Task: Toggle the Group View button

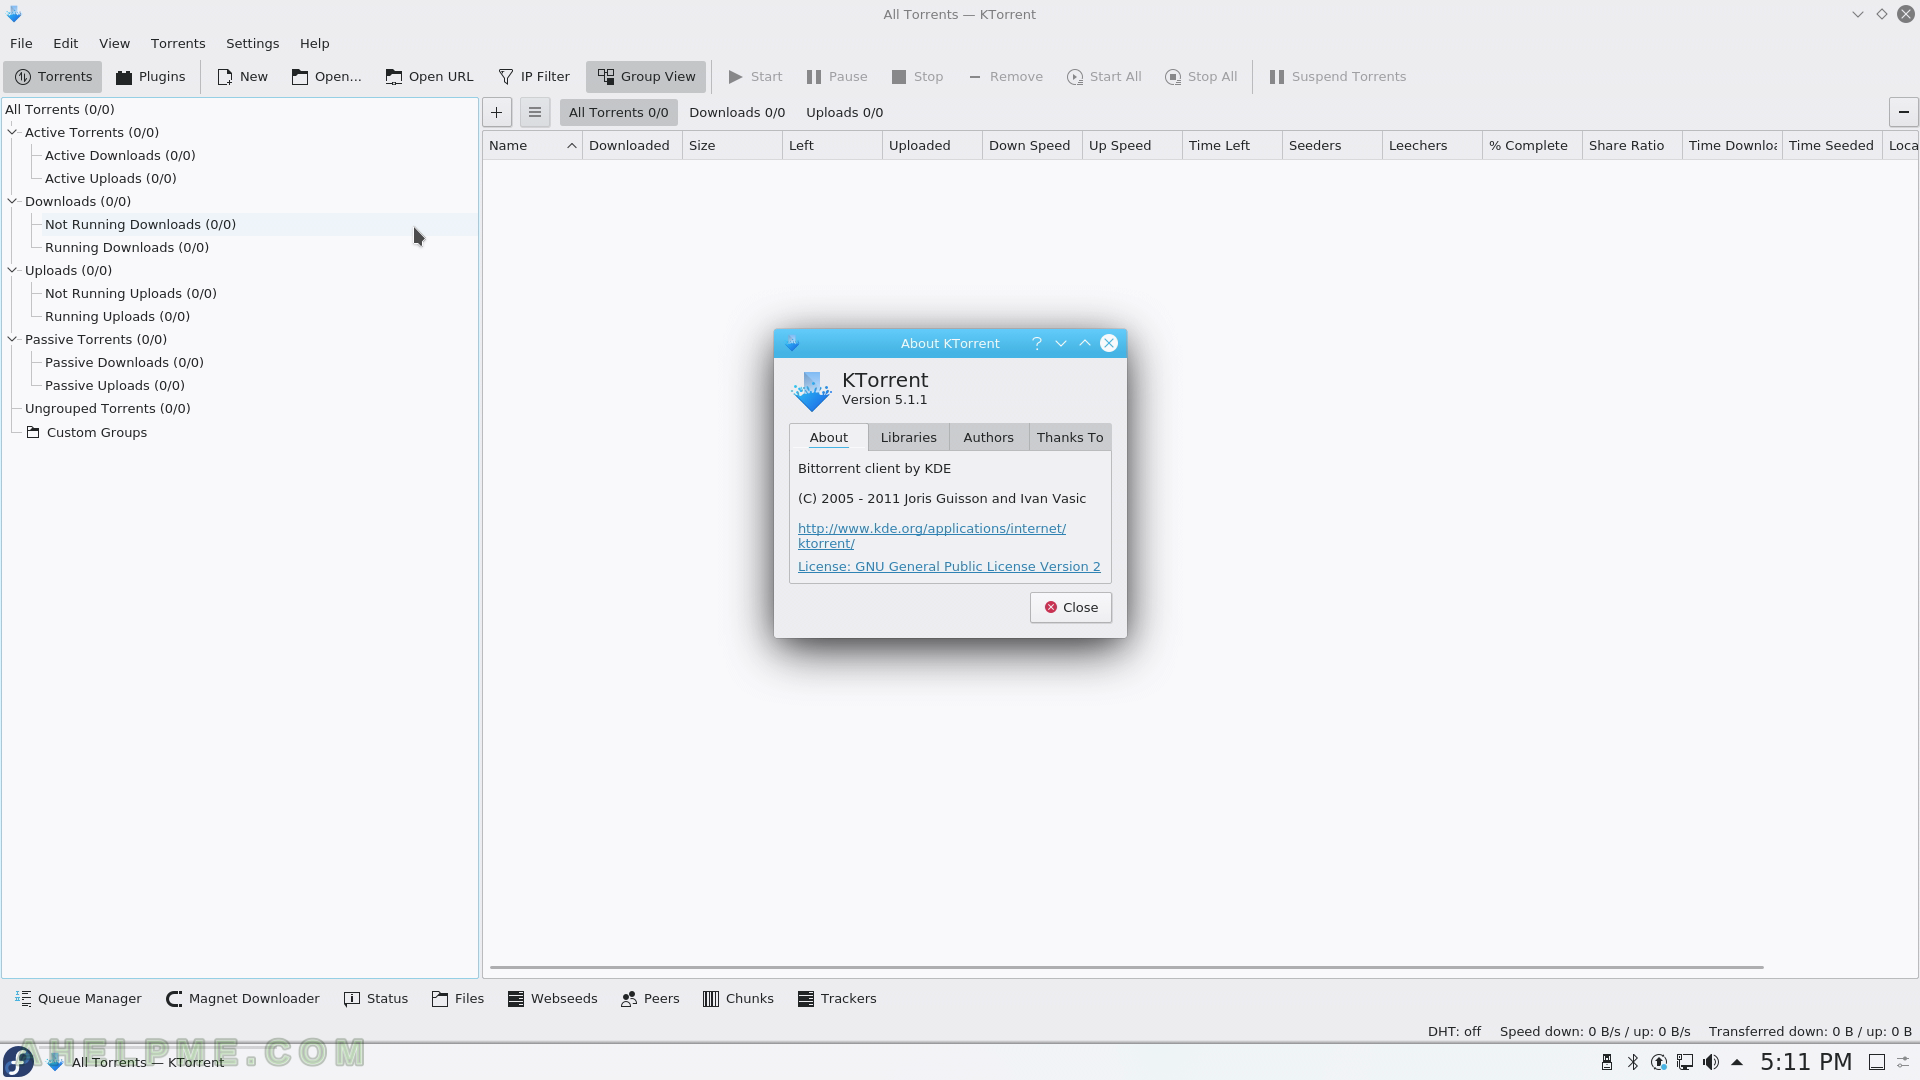Action: (646, 77)
